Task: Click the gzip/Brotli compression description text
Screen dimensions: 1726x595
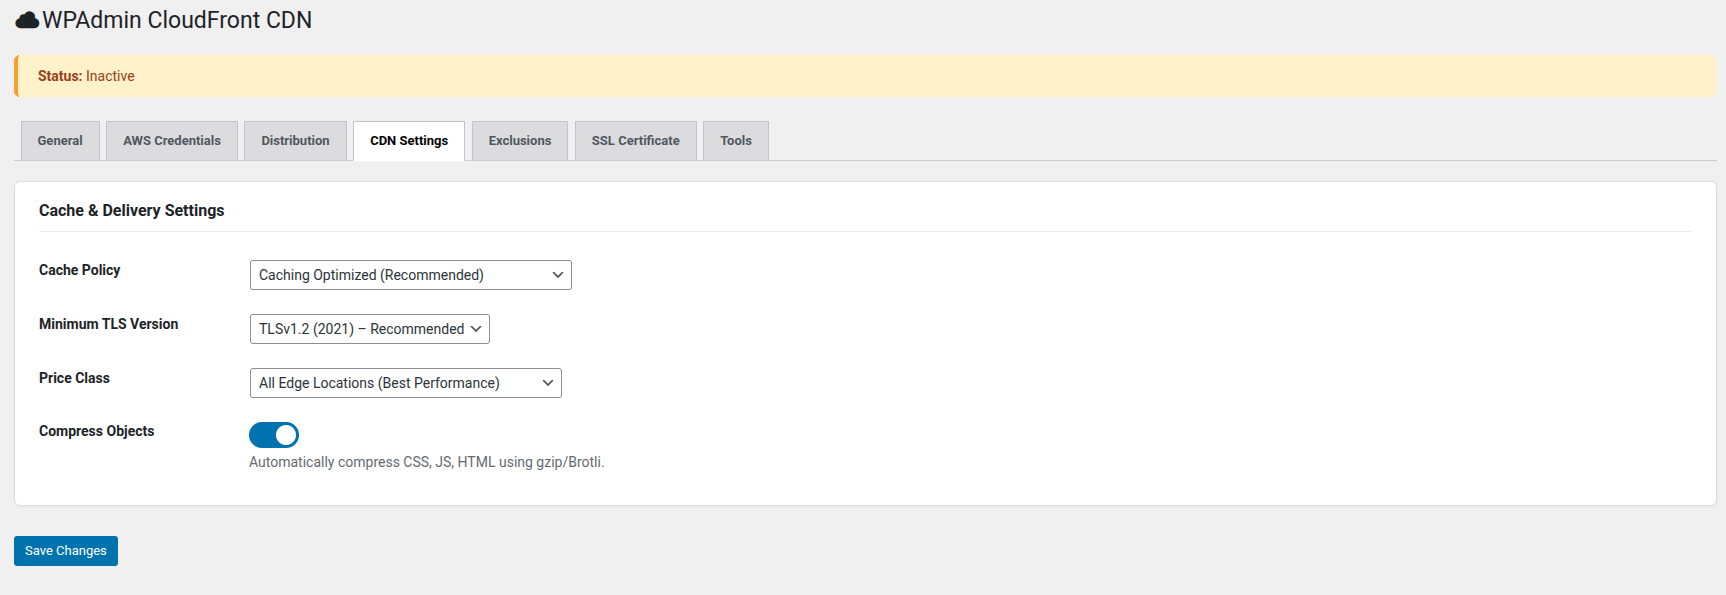Action: coord(426,462)
